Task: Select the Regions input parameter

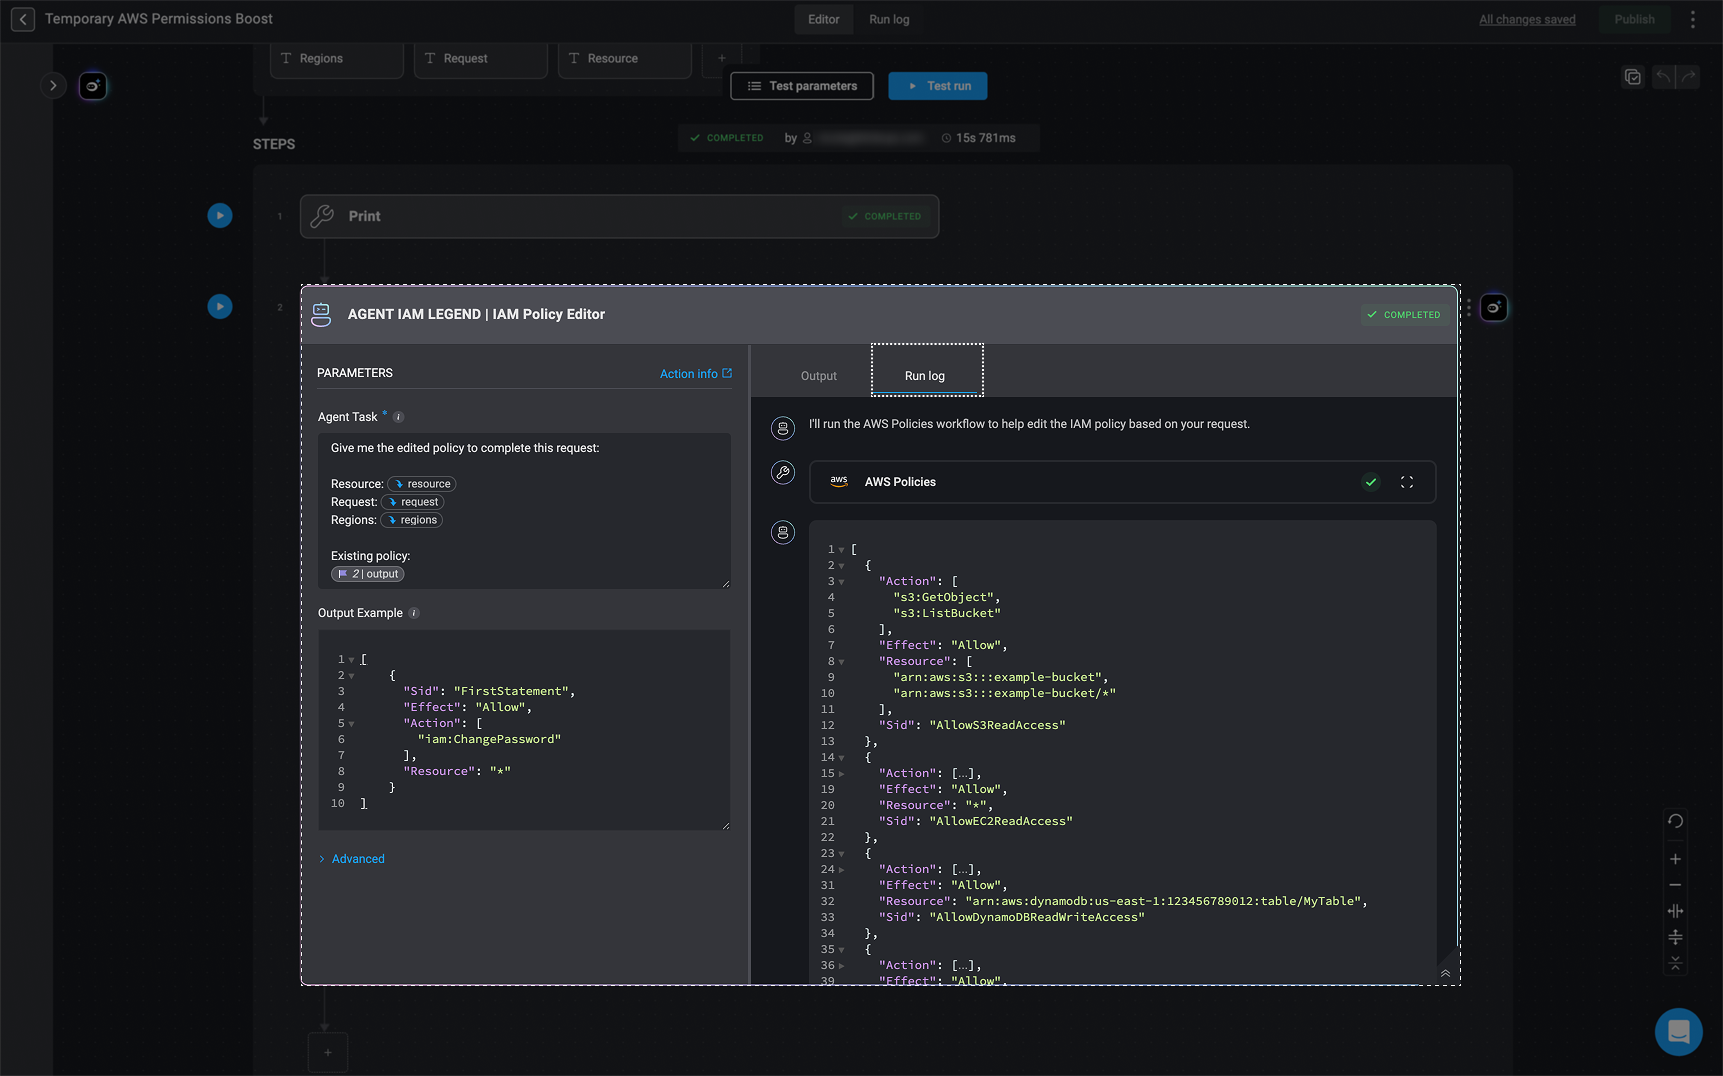Action: point(337,59)
